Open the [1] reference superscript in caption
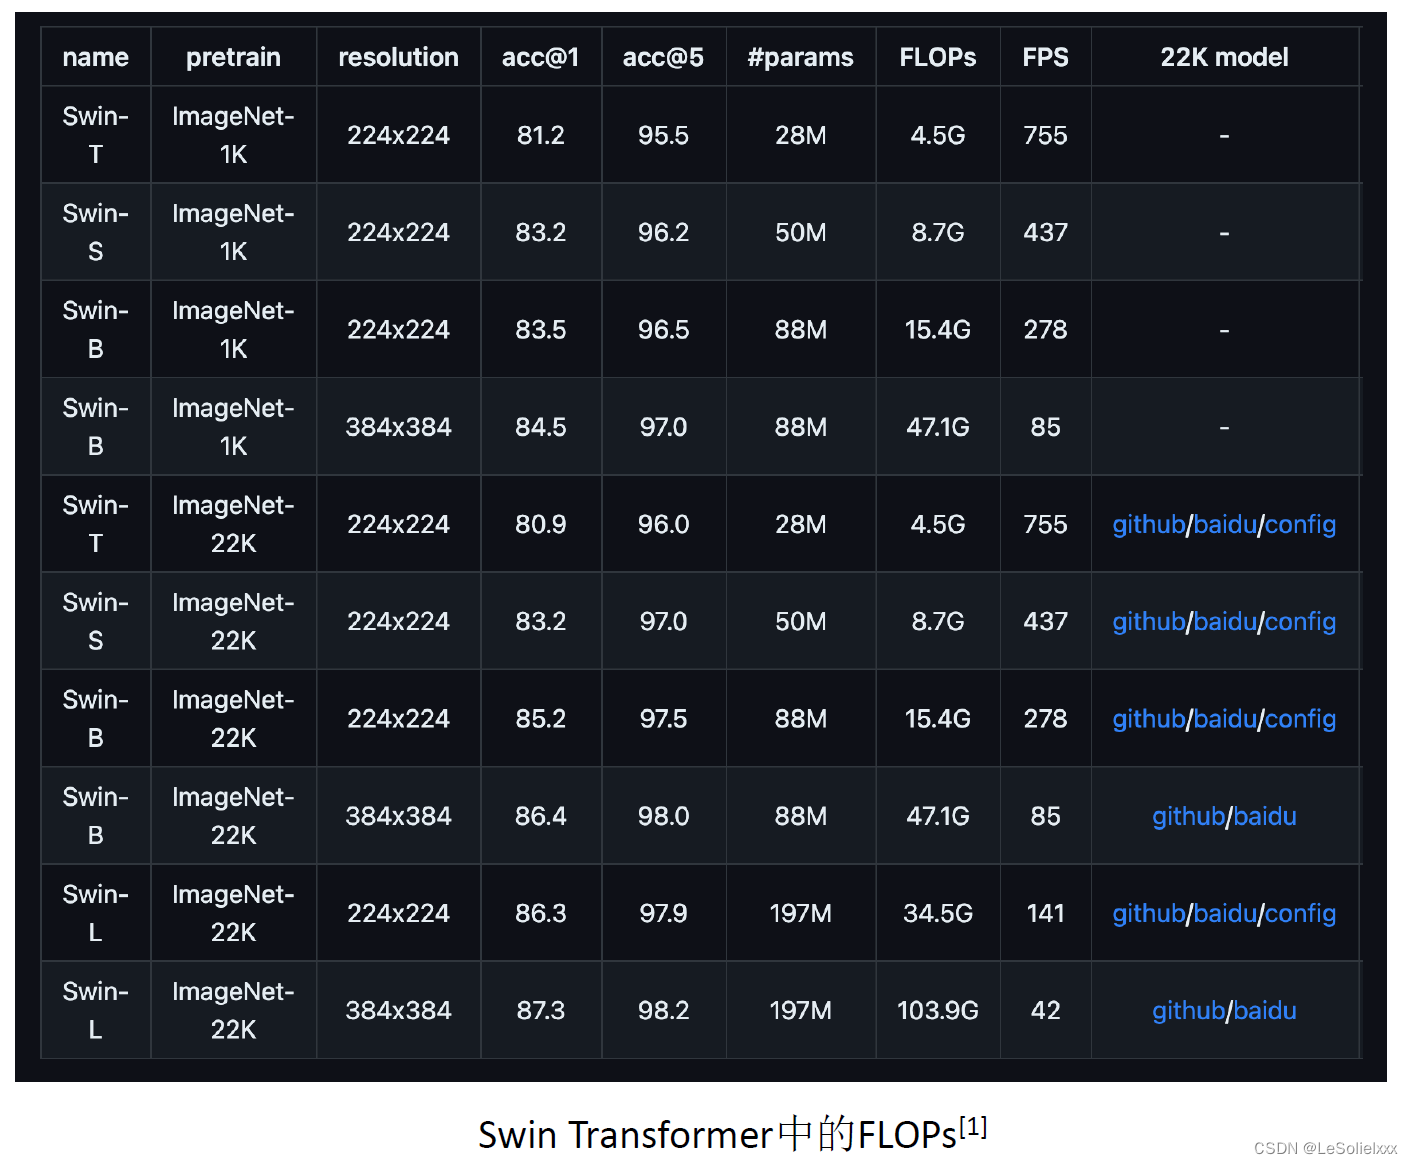The image size is (1413, 1164). point(973,1127)
